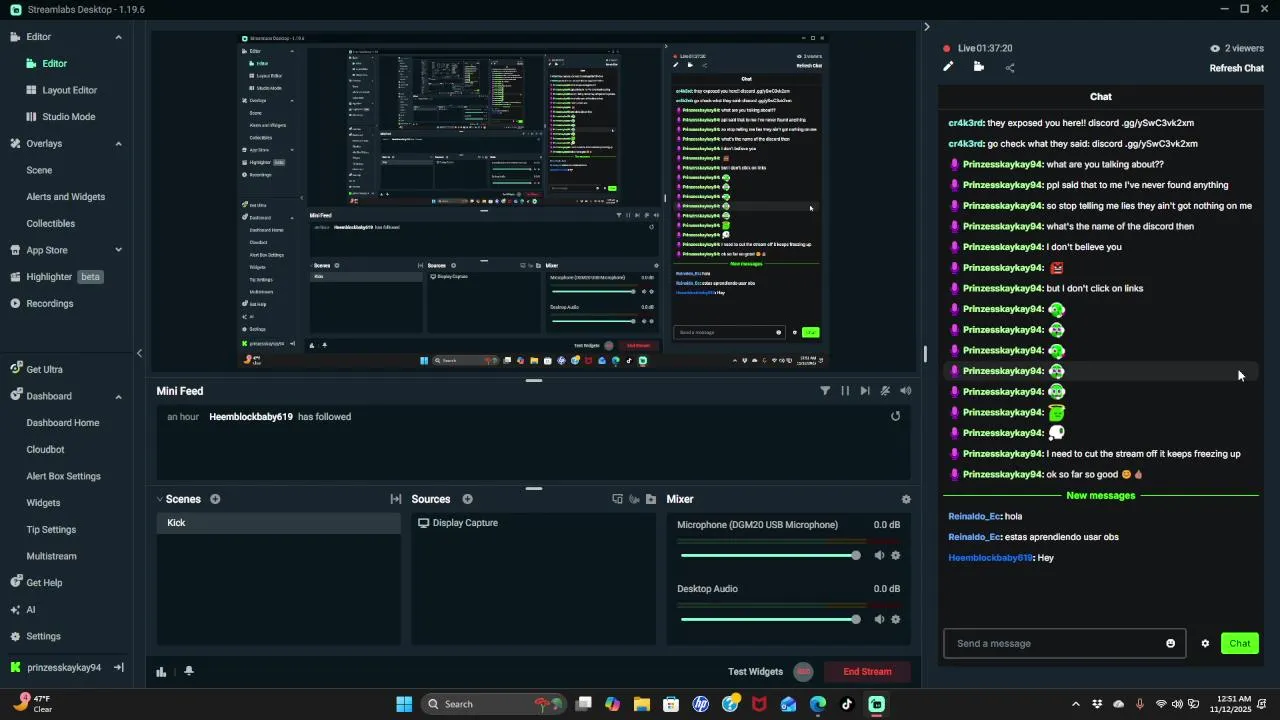Screen dimensions: 1280x720
Task: Open Microsoft Edge from the taskbar
Action: (818, 704)
